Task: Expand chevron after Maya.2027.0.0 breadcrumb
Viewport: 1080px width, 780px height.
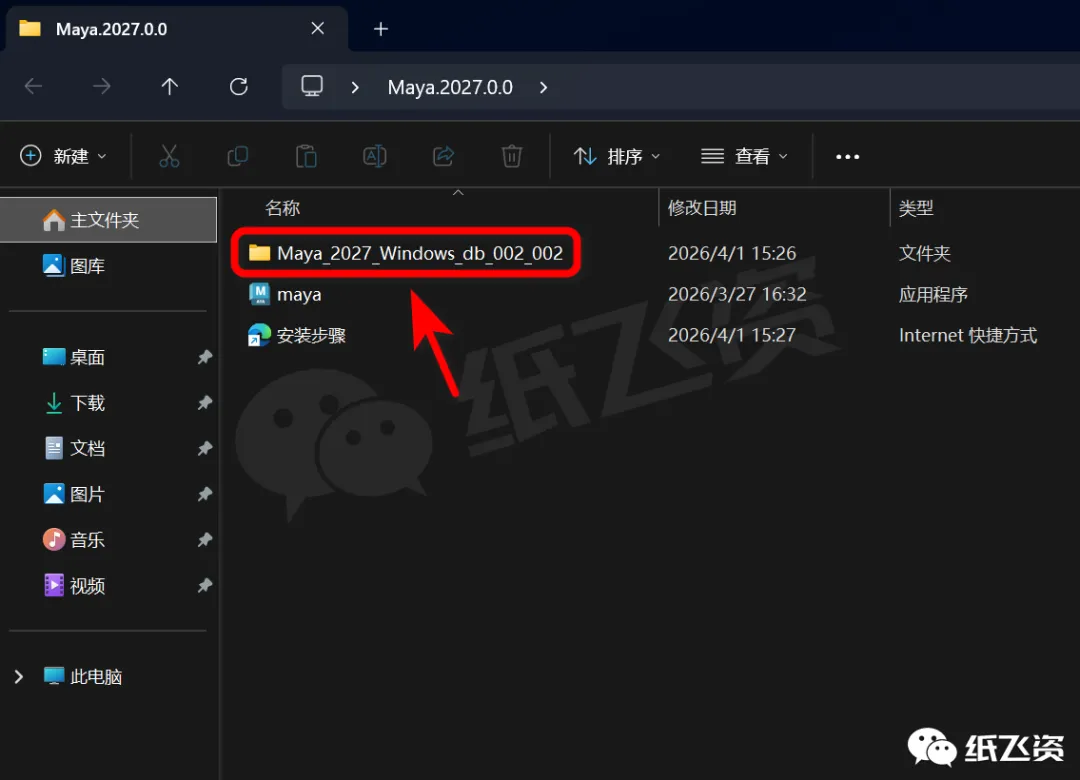Action: point(543,88)
